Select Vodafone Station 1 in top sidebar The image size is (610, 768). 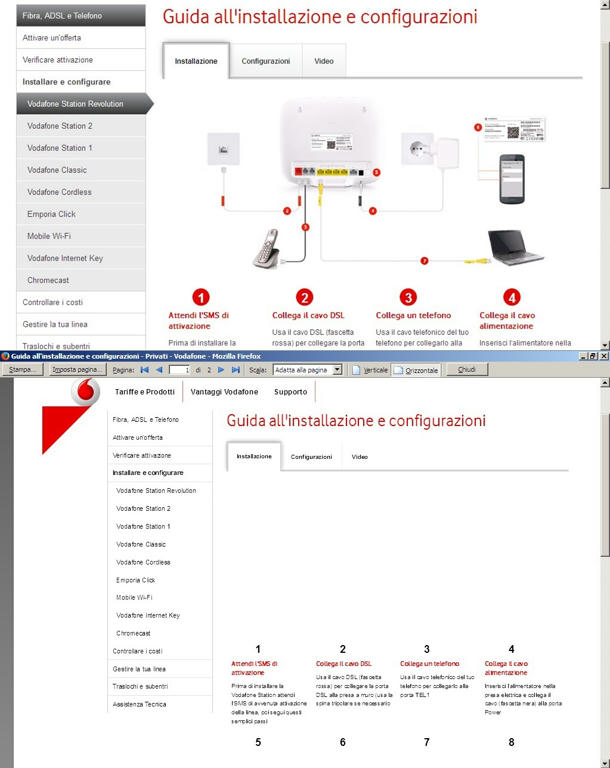coord(81,148)
